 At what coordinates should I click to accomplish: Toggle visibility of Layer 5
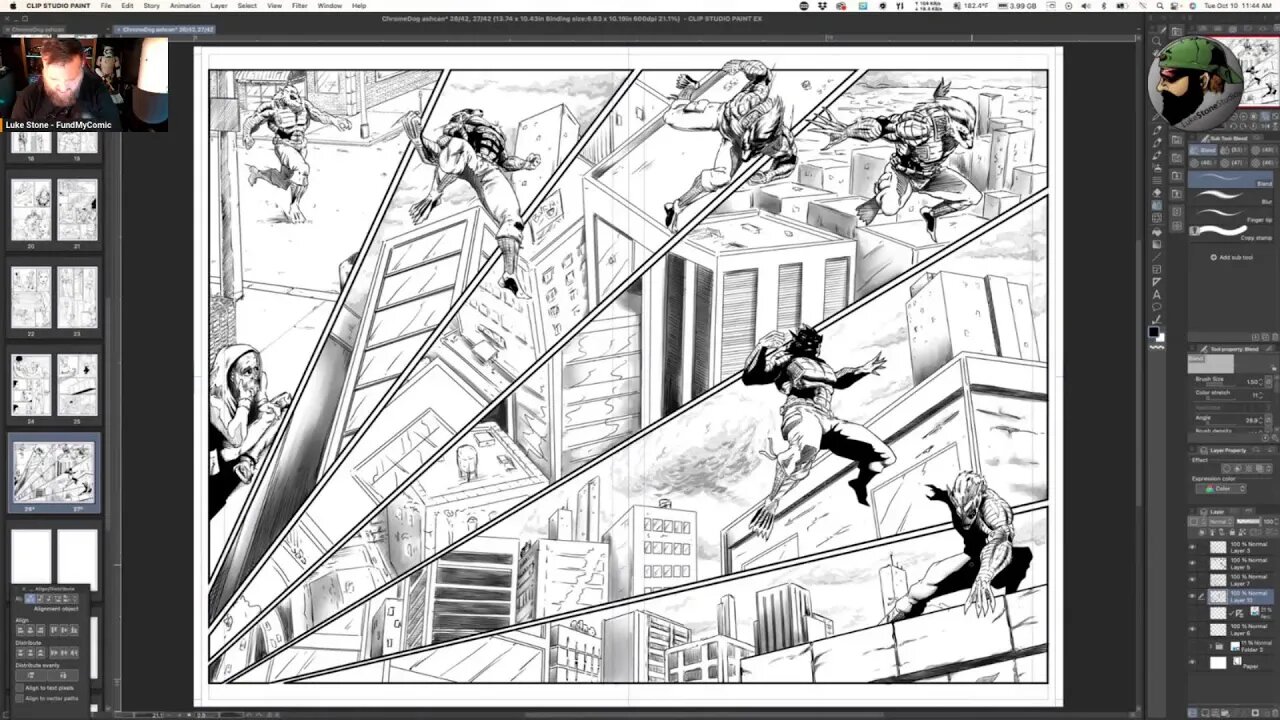point(1191,563)
